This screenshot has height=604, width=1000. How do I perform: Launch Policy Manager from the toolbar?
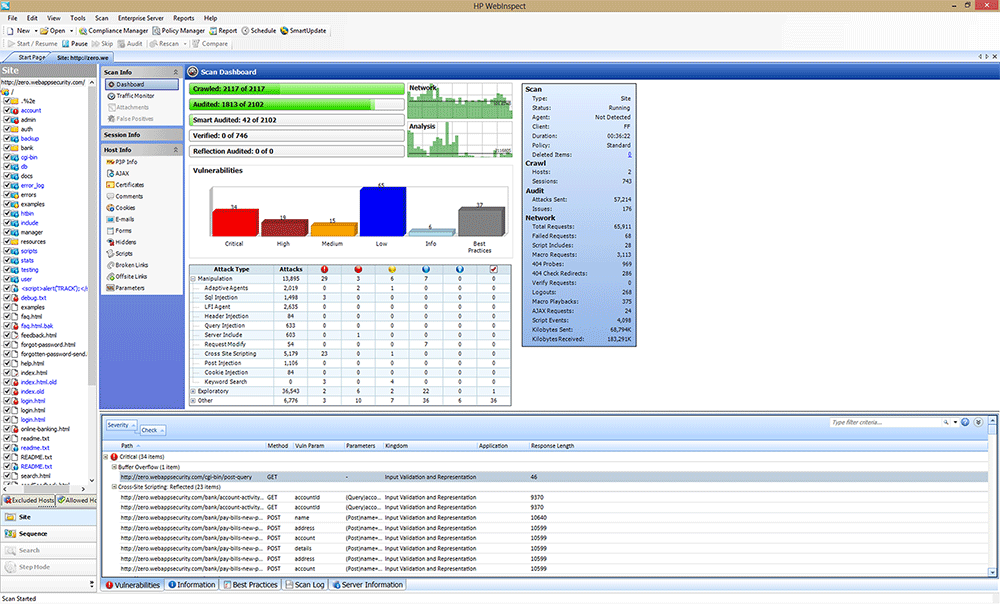point(179,31)
